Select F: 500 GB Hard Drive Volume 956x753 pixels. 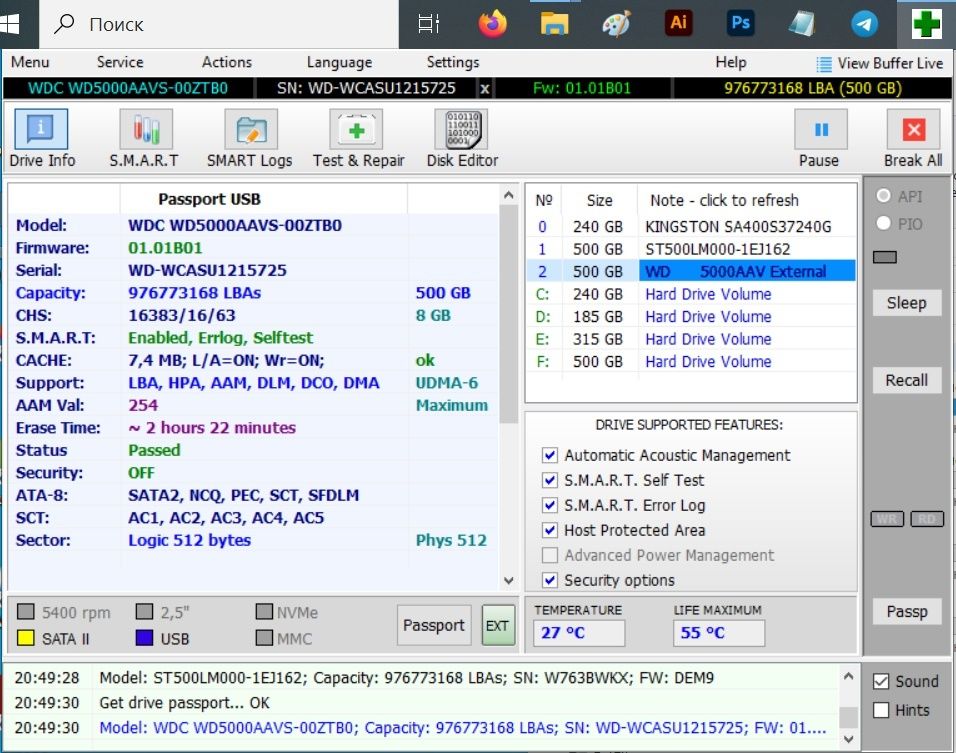pos(691,362)
